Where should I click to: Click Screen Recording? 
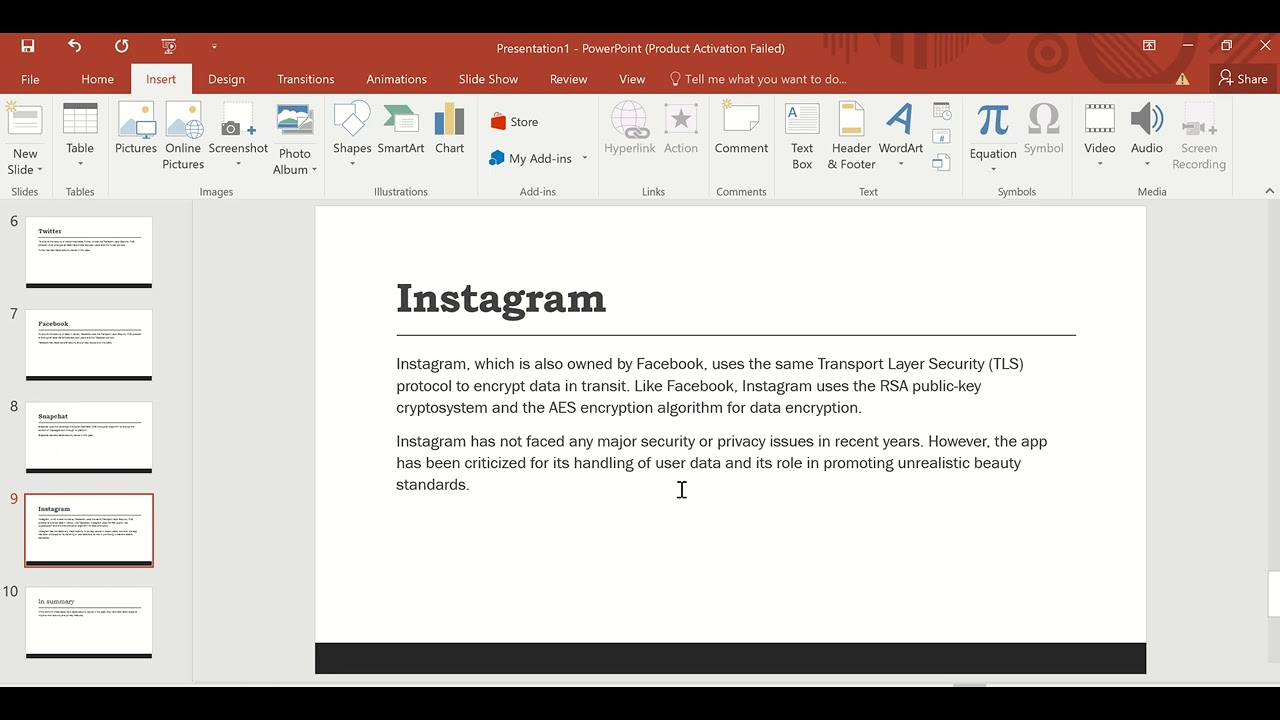(x=1199, y=135)
